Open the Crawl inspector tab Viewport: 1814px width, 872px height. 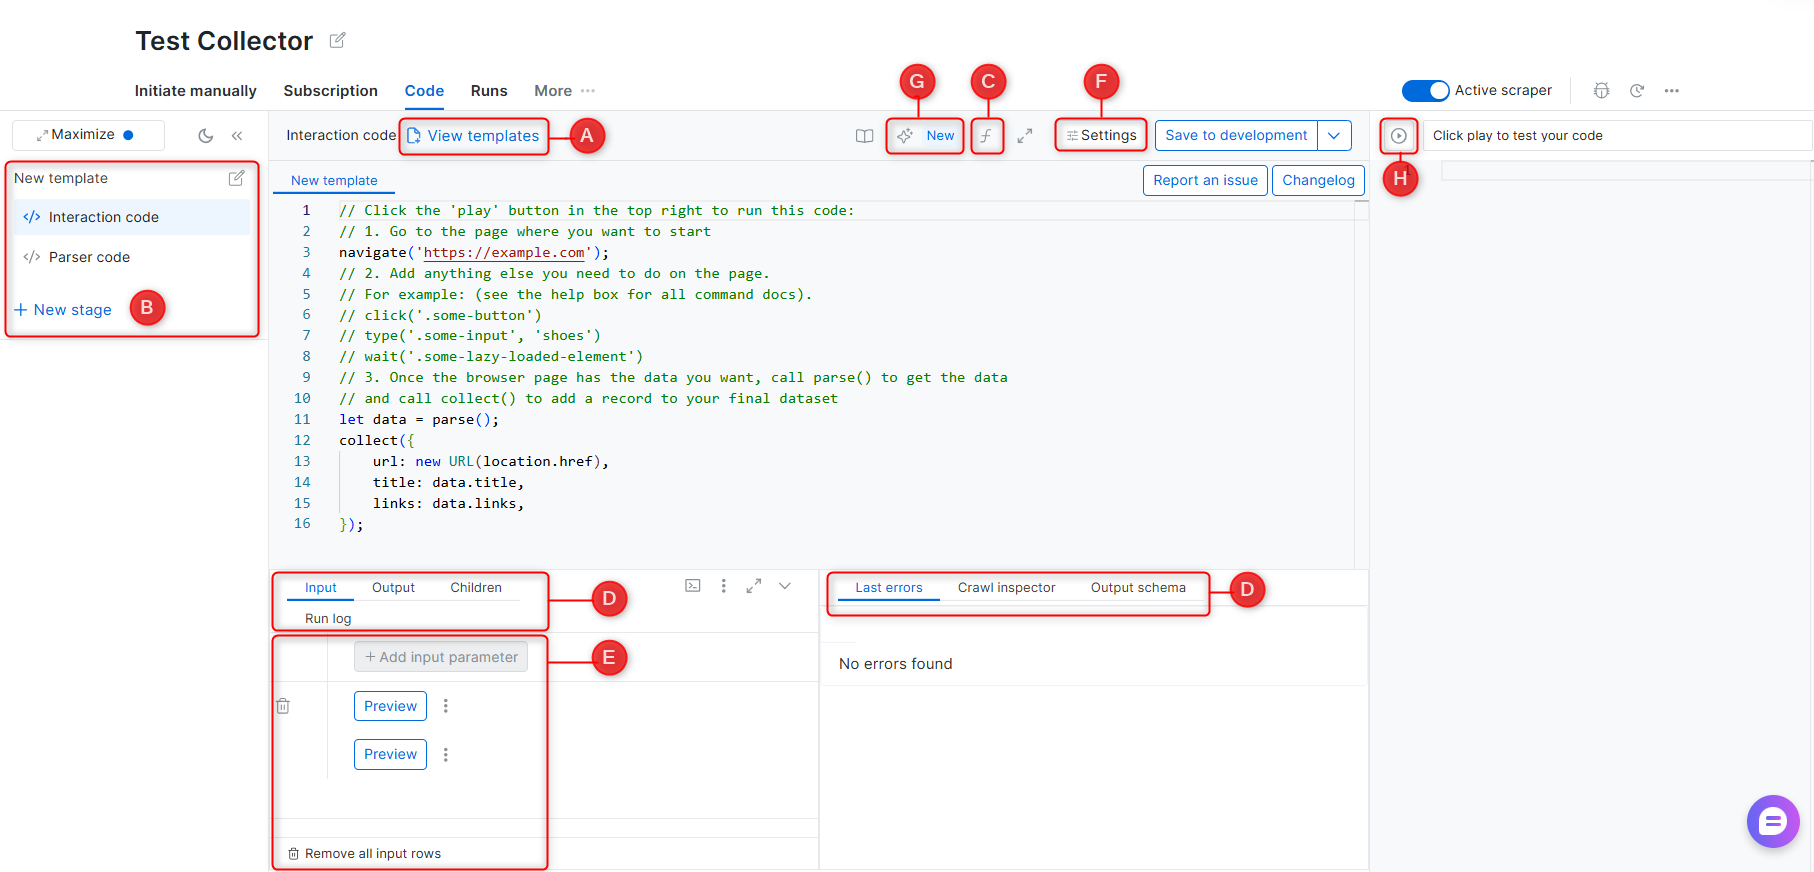(1006, 588)
